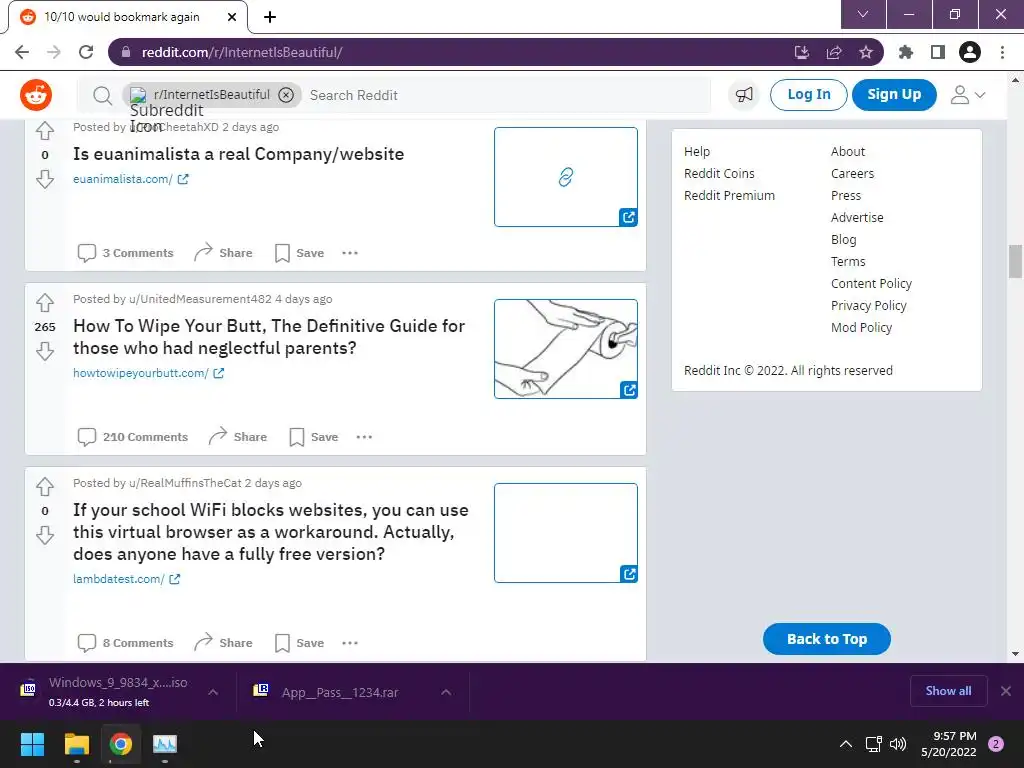
Task: Open 3 Comments on euanimalista post
Action: click(125, 253)
